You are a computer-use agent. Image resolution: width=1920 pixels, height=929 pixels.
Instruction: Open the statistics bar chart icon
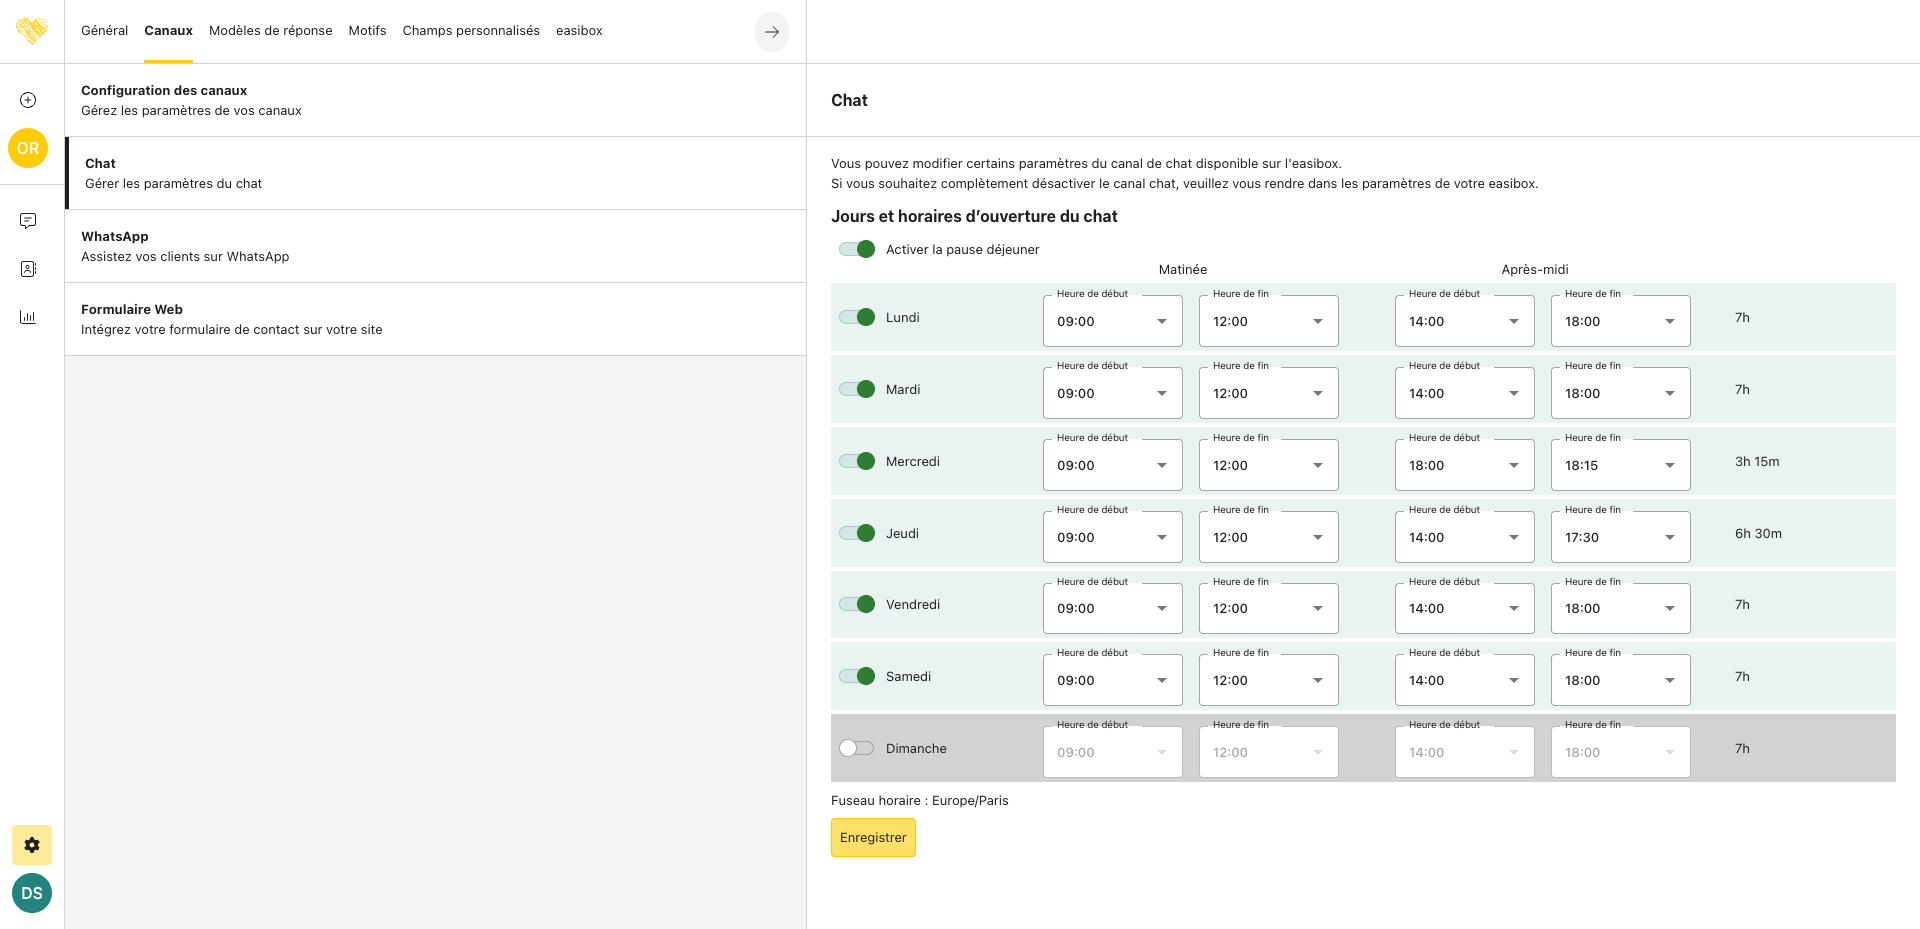click(x=28, y=317)
